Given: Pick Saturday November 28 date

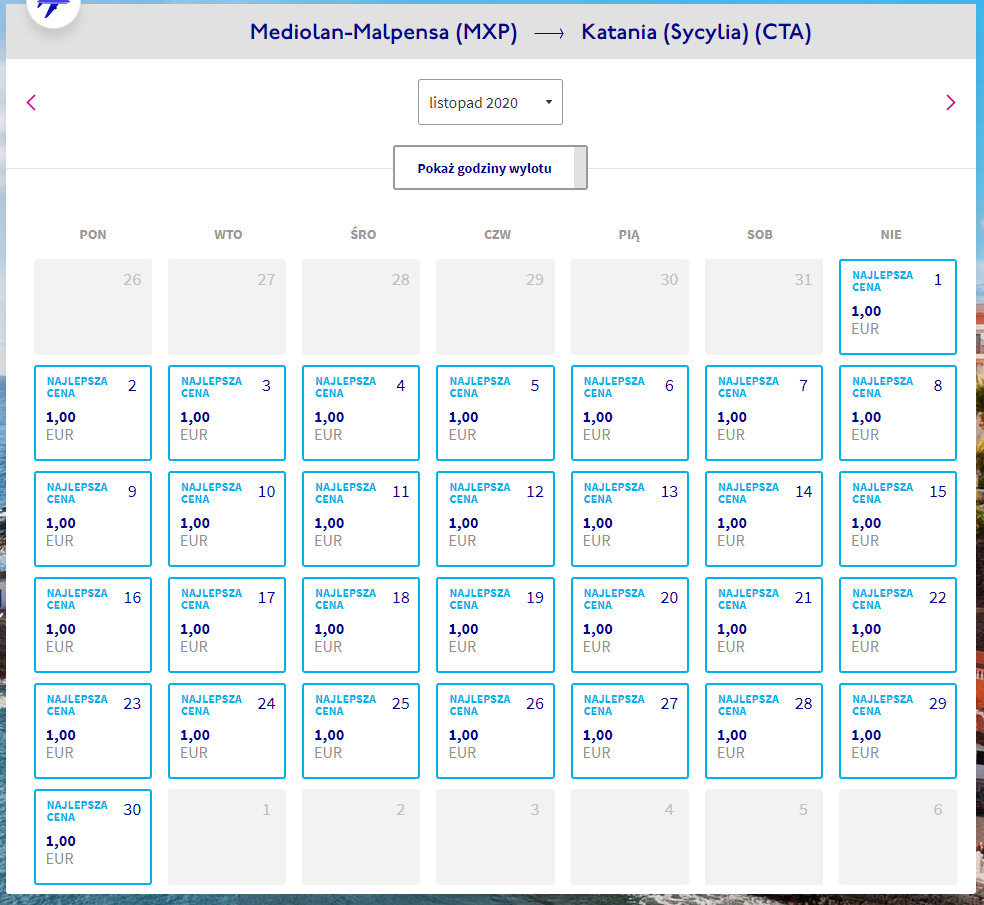Looking at the screenshot, I should pos(764,731).
